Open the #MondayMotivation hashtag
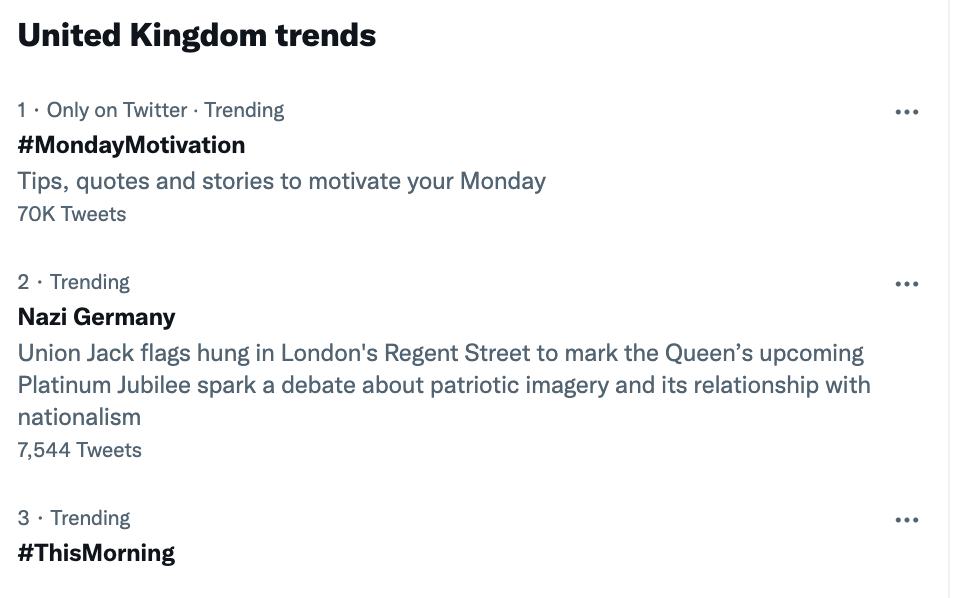 point(131,145)
